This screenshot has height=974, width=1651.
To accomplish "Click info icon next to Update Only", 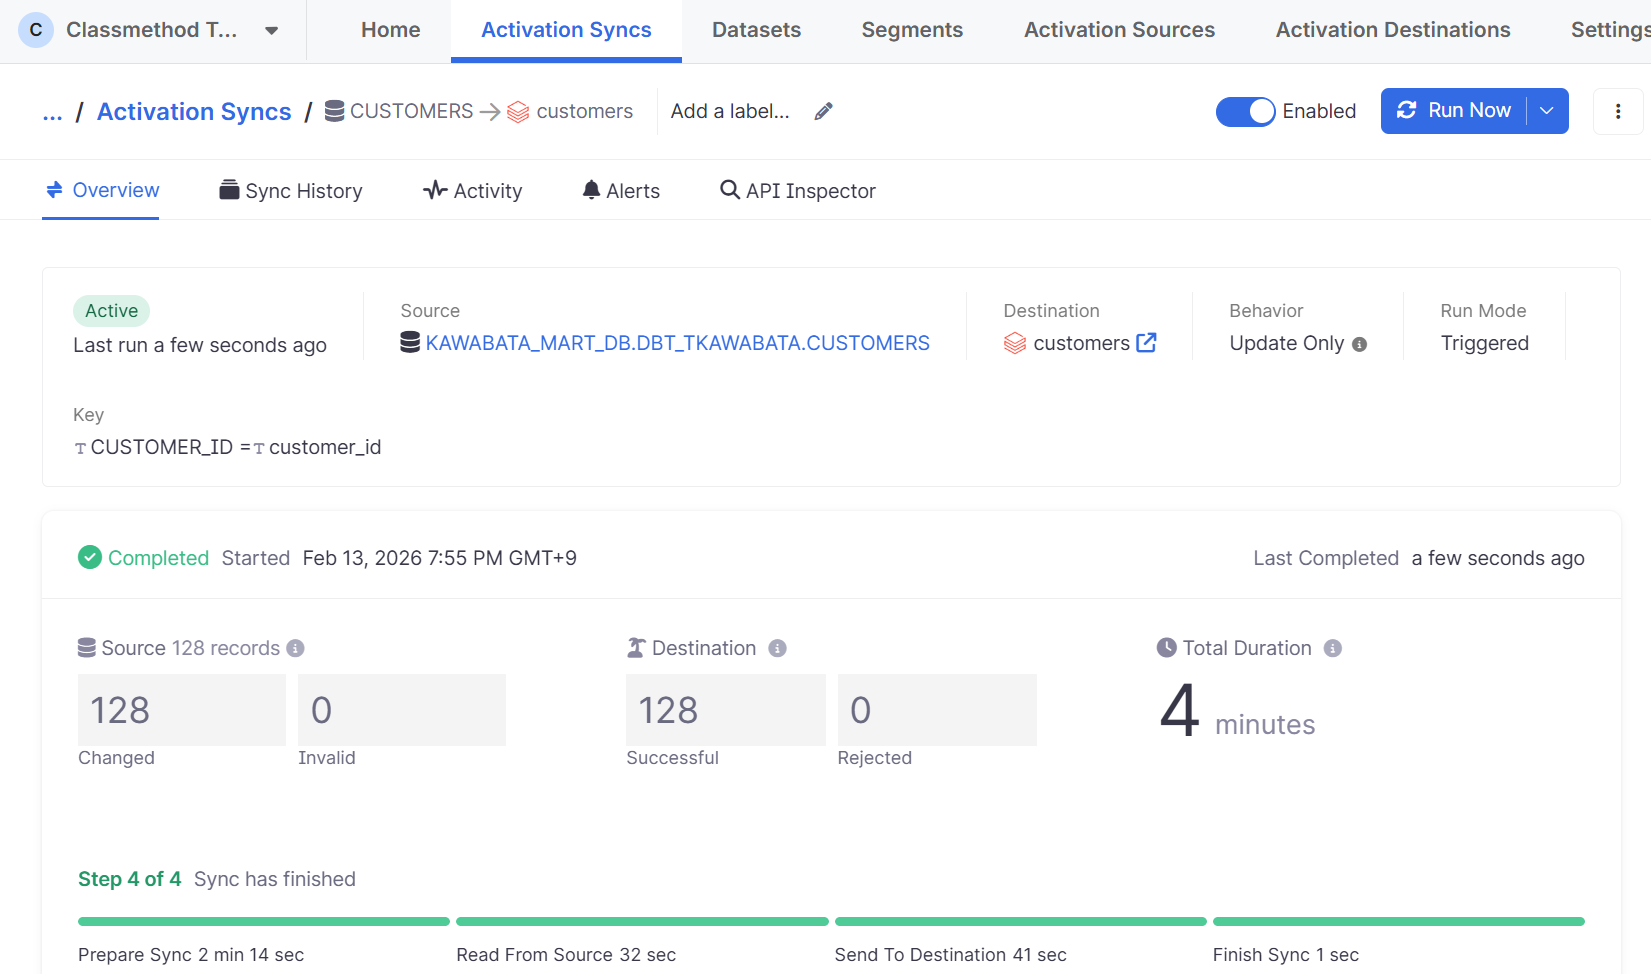I will [x=1359, y=344].
